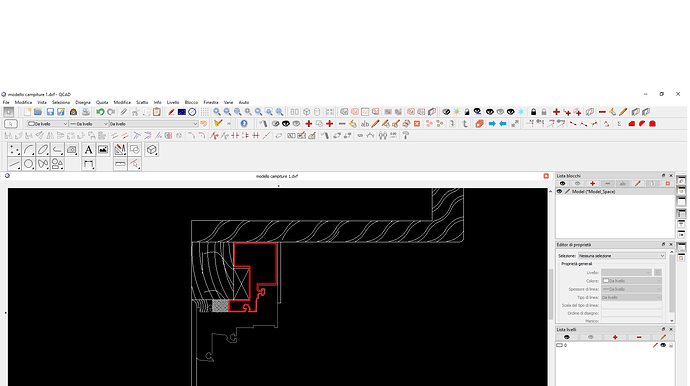
Task: Edit layer with pencil in Lista livelli
Action: (x=663, y=338)
